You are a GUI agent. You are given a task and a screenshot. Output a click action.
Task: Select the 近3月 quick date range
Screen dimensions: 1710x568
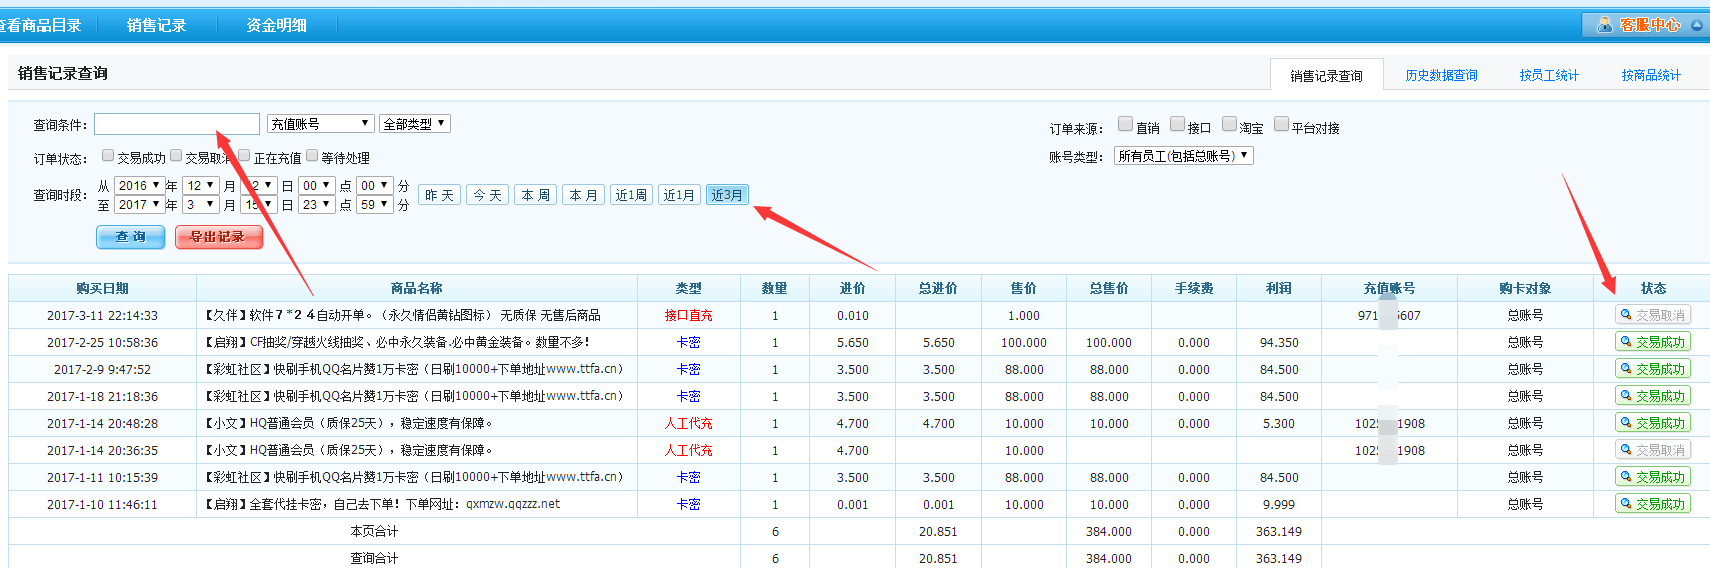[727, 195]
